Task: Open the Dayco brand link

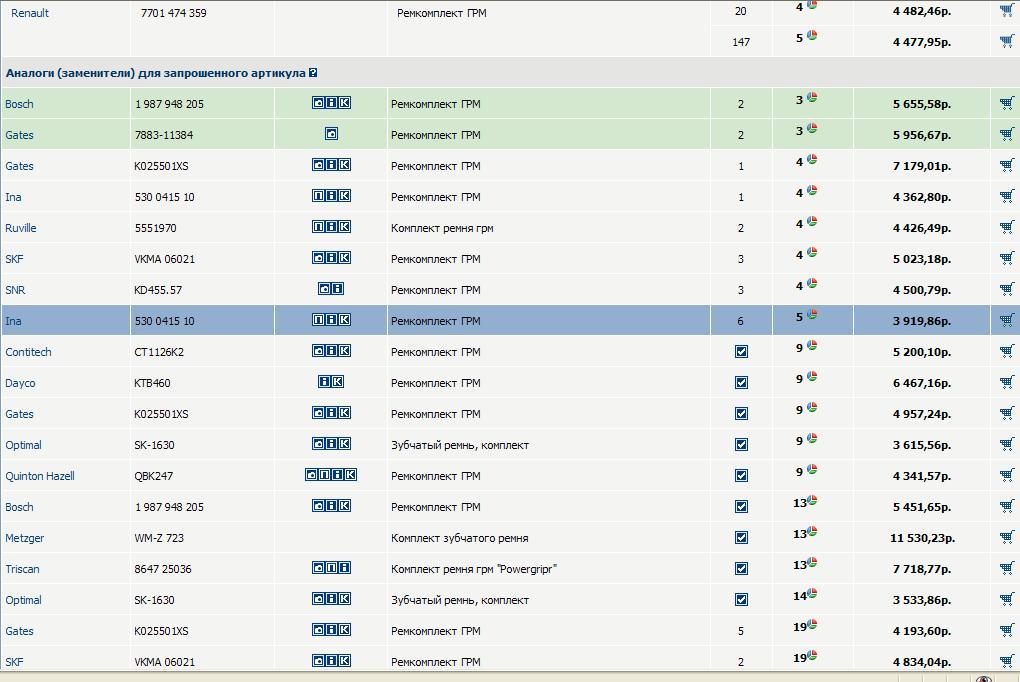Action: point(20,383)
